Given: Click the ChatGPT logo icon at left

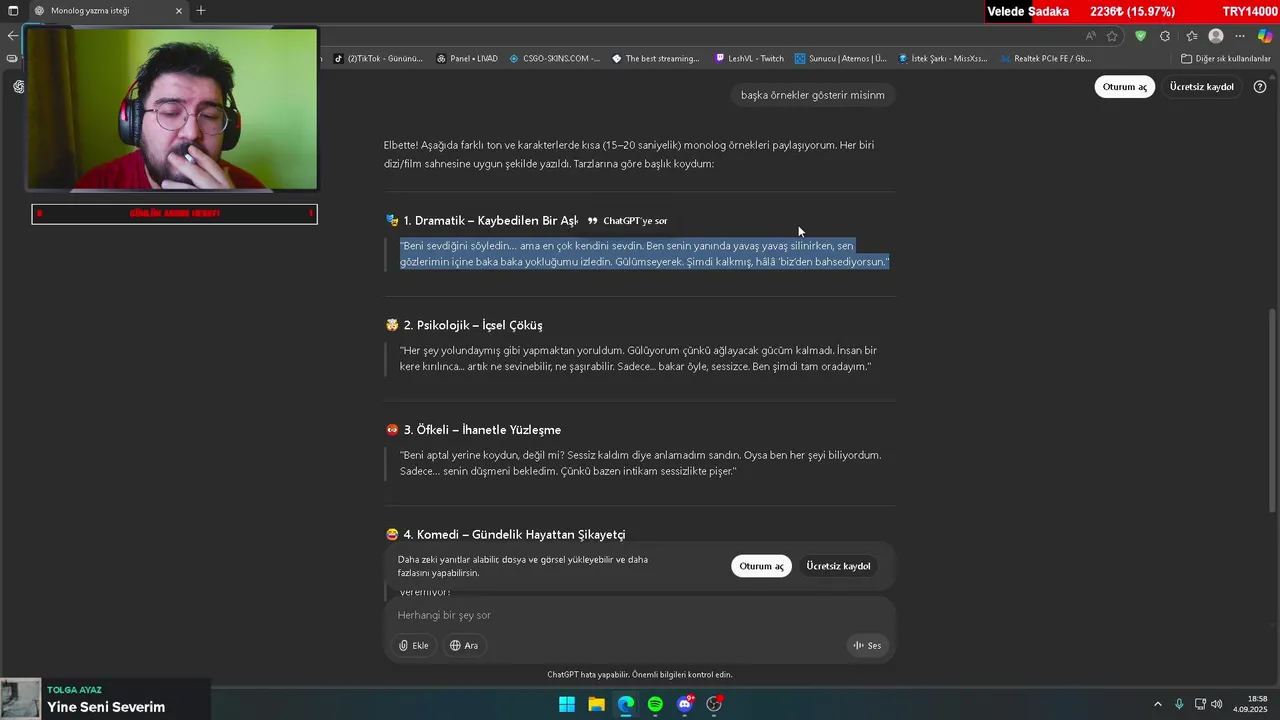Looking at the screenshot, I should coord(19,87).
